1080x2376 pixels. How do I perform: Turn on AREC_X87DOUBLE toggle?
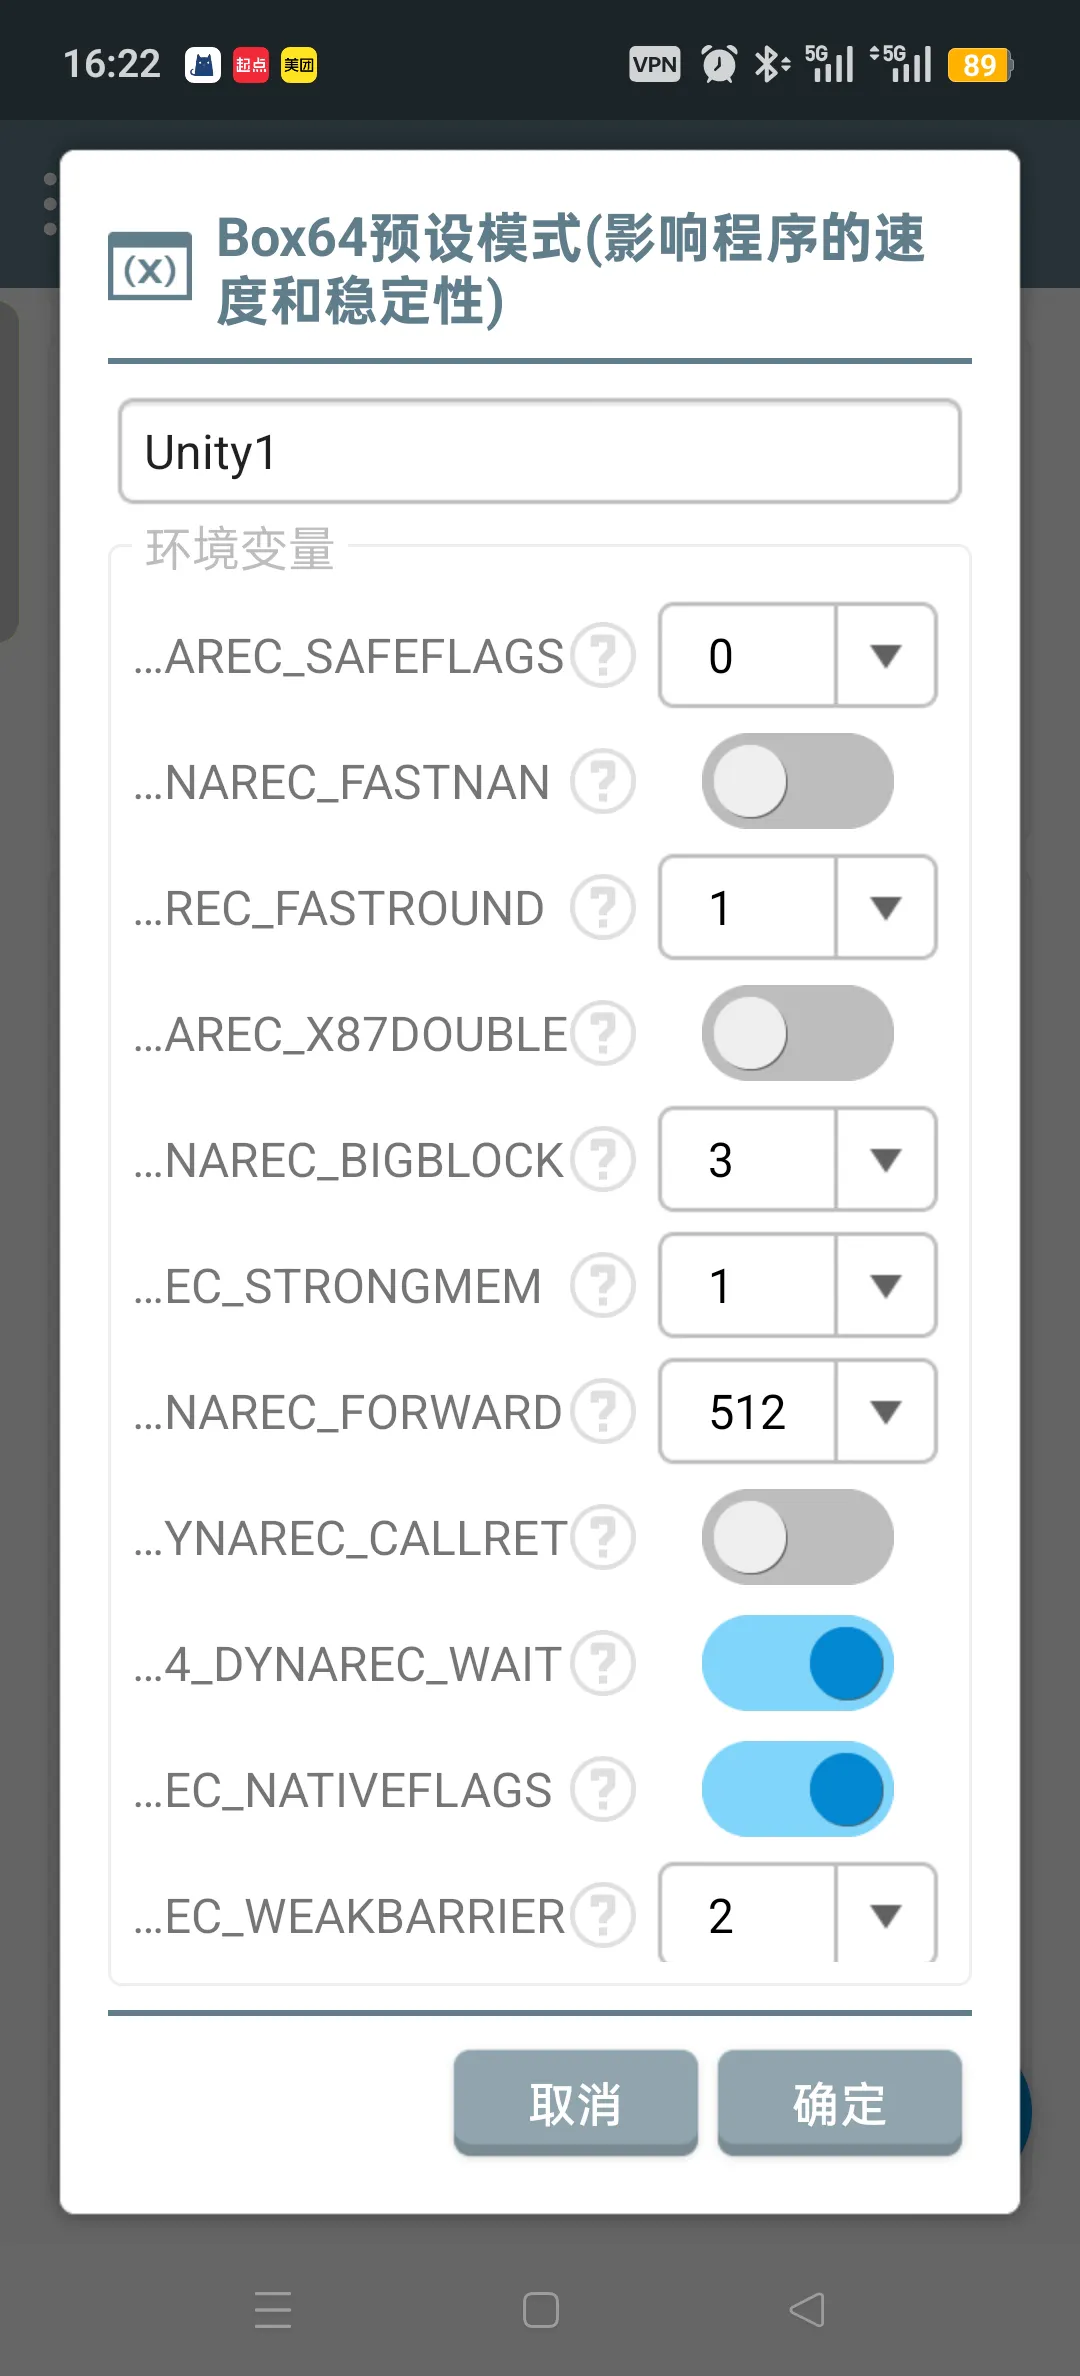point(797,1034)
